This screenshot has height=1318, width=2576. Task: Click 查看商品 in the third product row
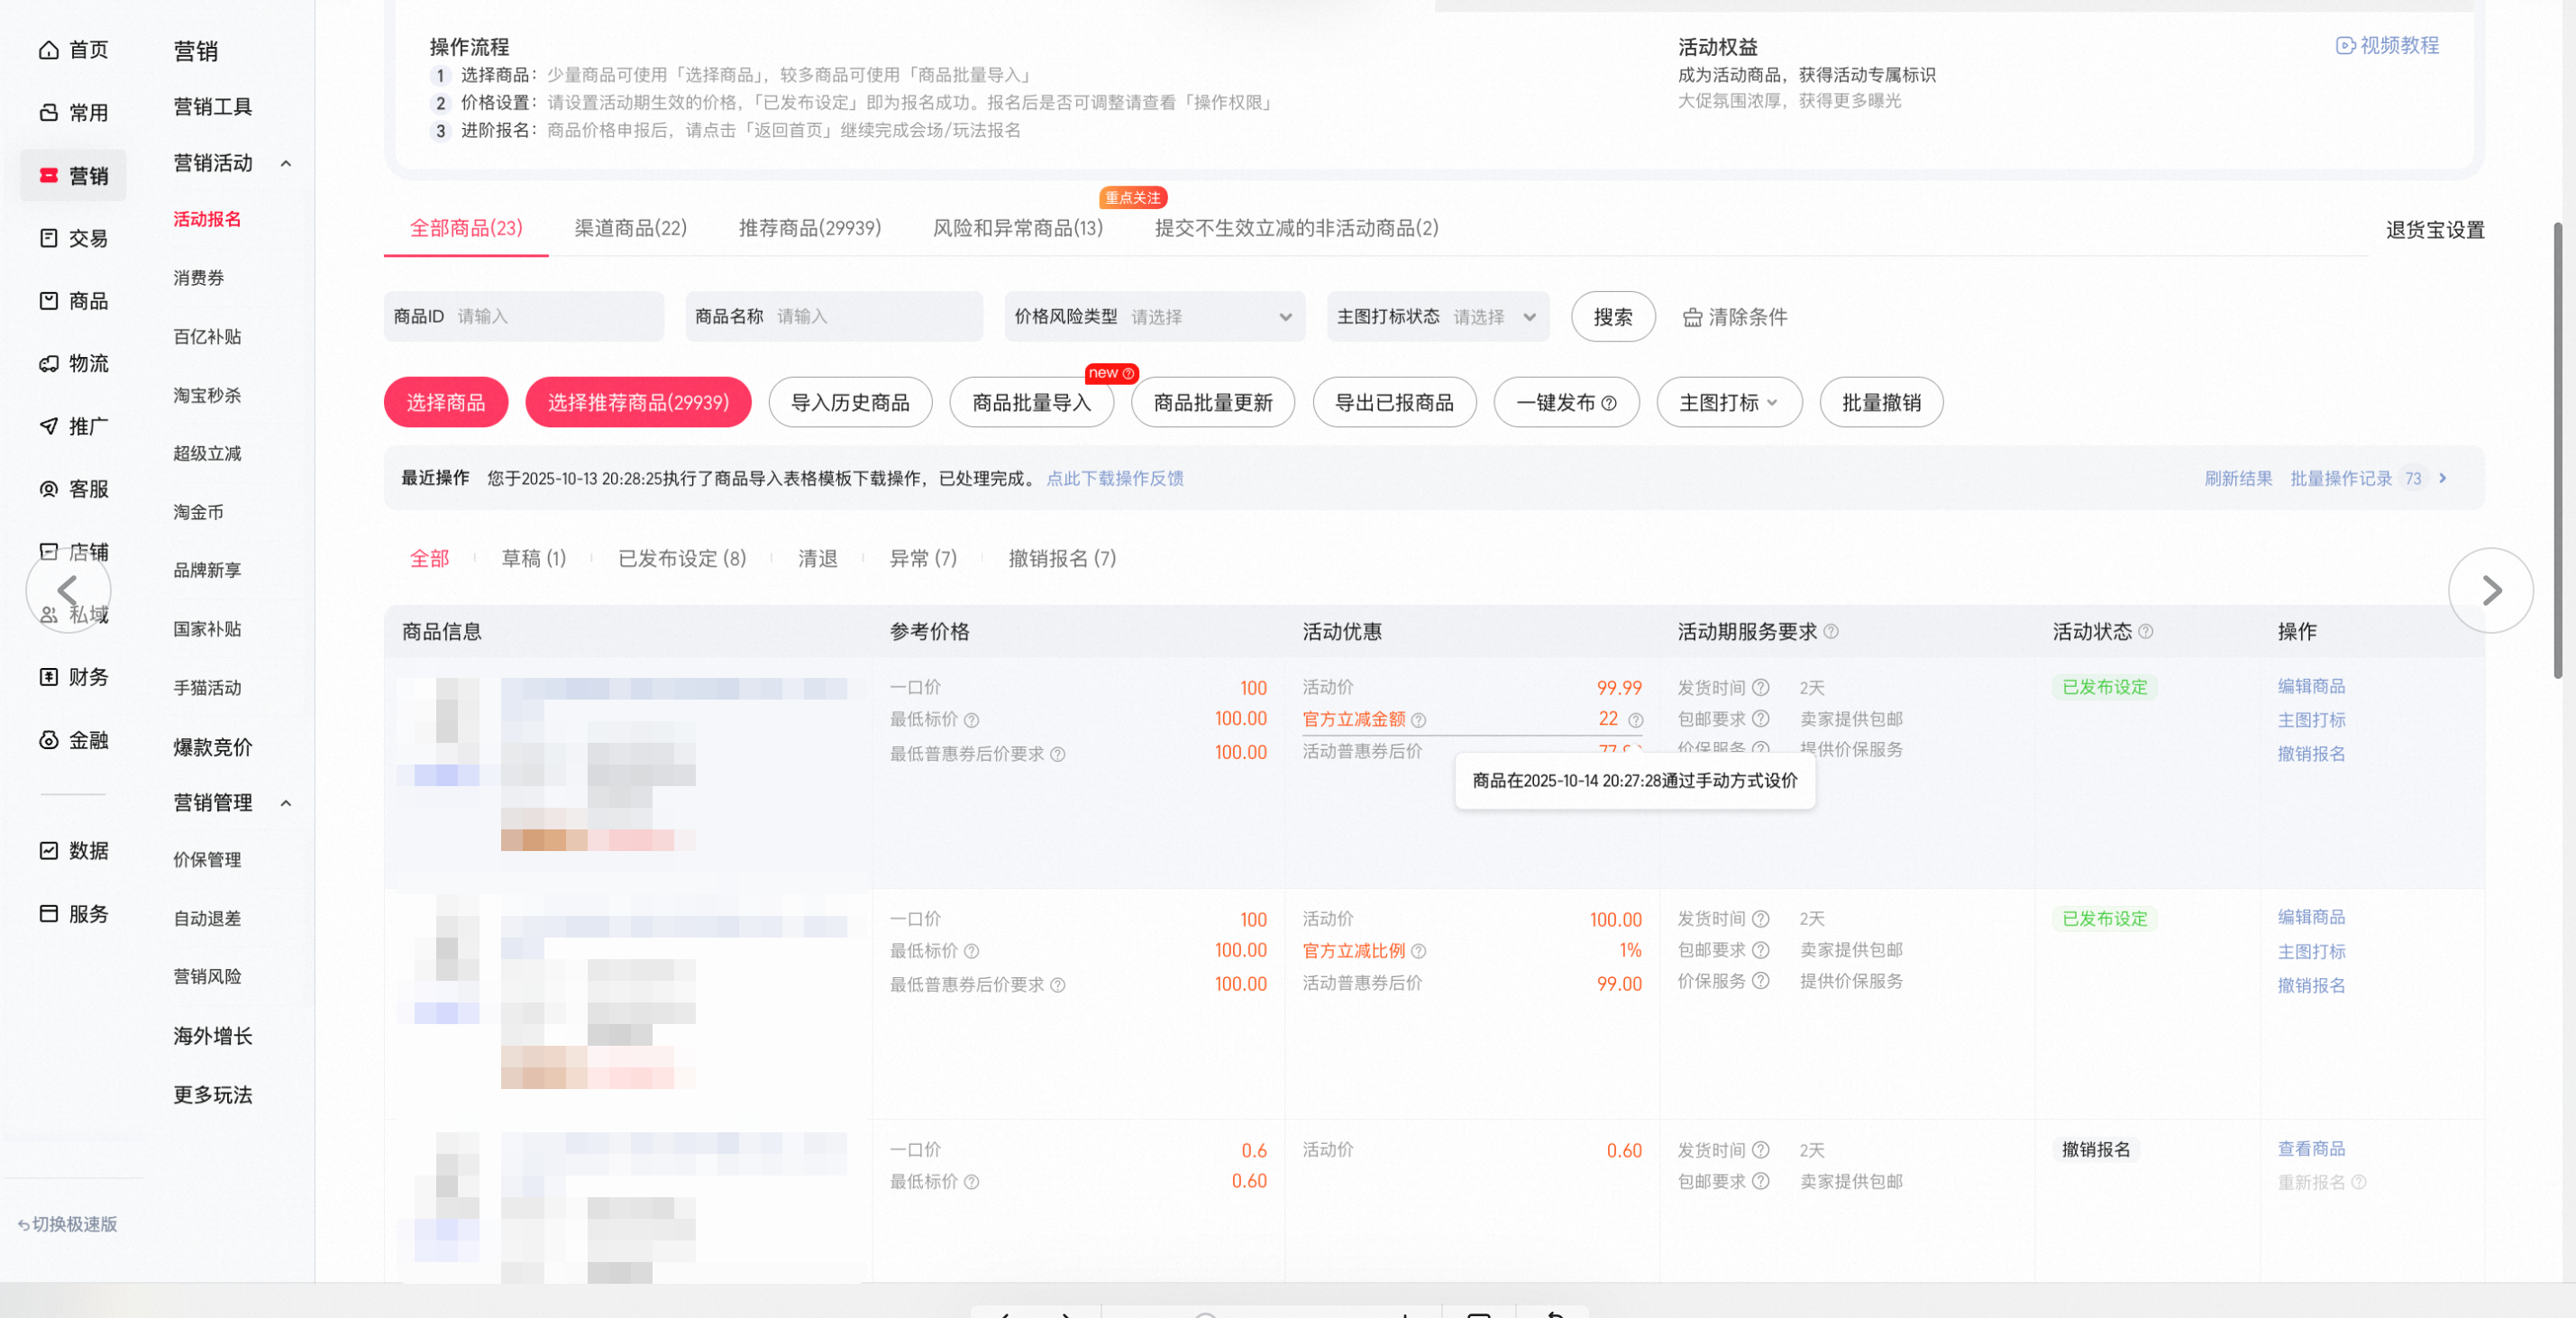[2311, 1149]
